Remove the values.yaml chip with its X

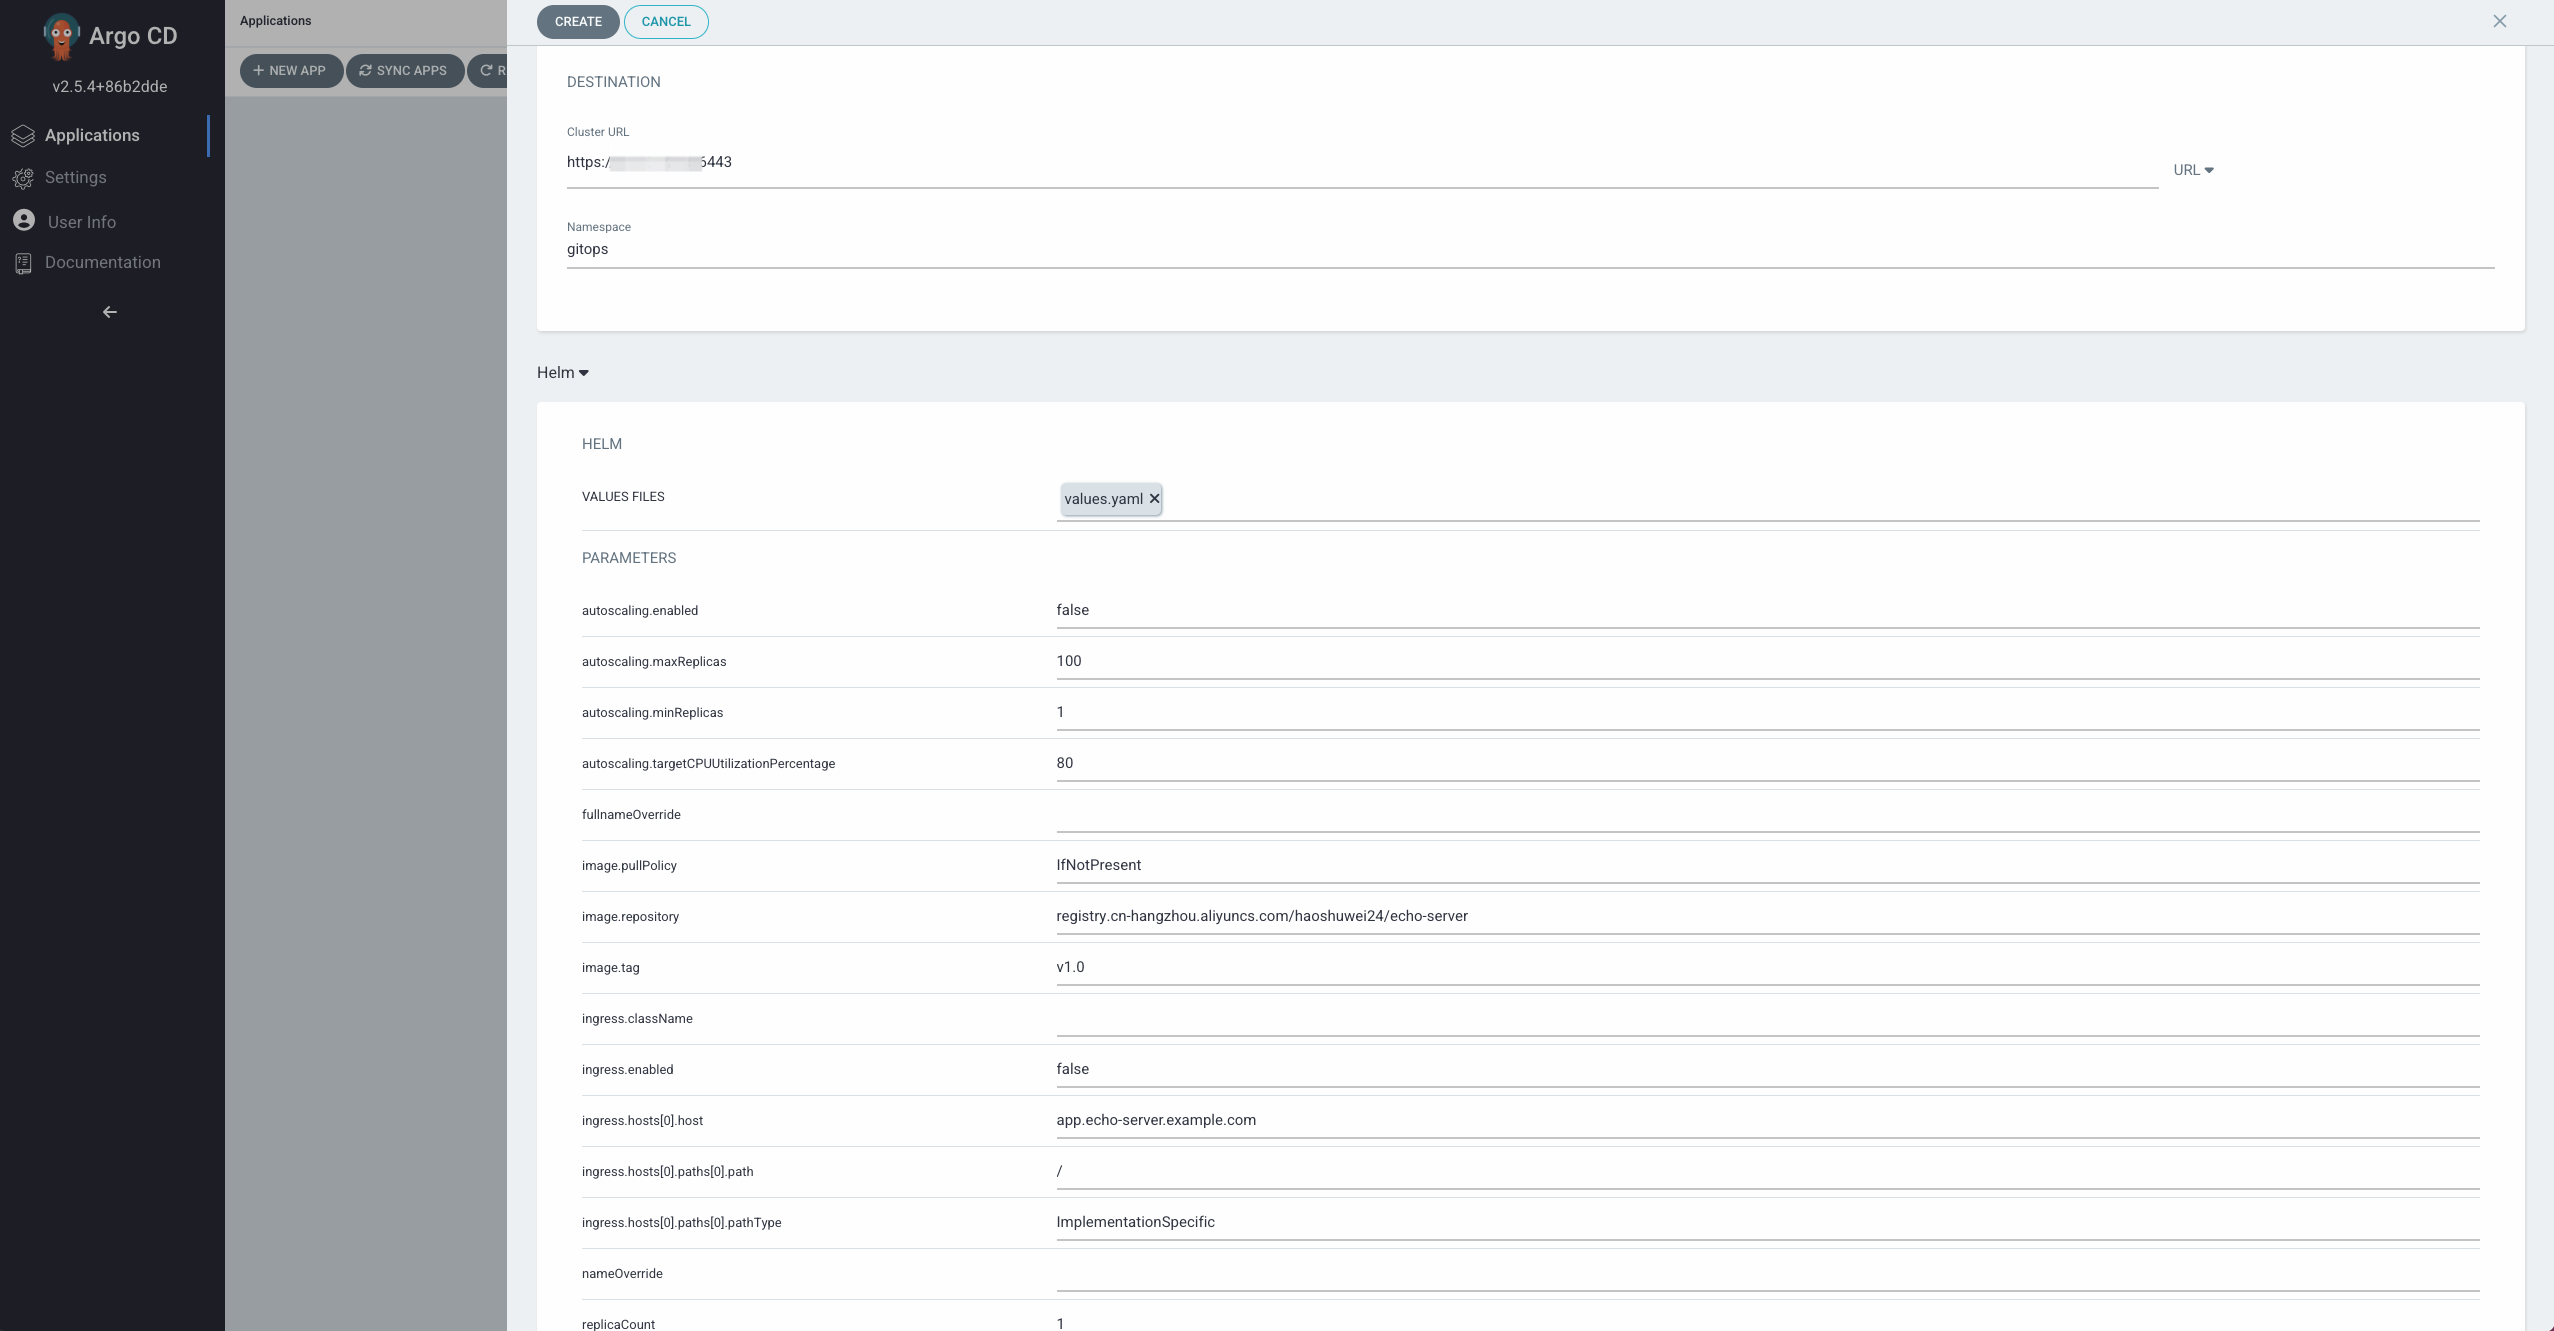1154,498
